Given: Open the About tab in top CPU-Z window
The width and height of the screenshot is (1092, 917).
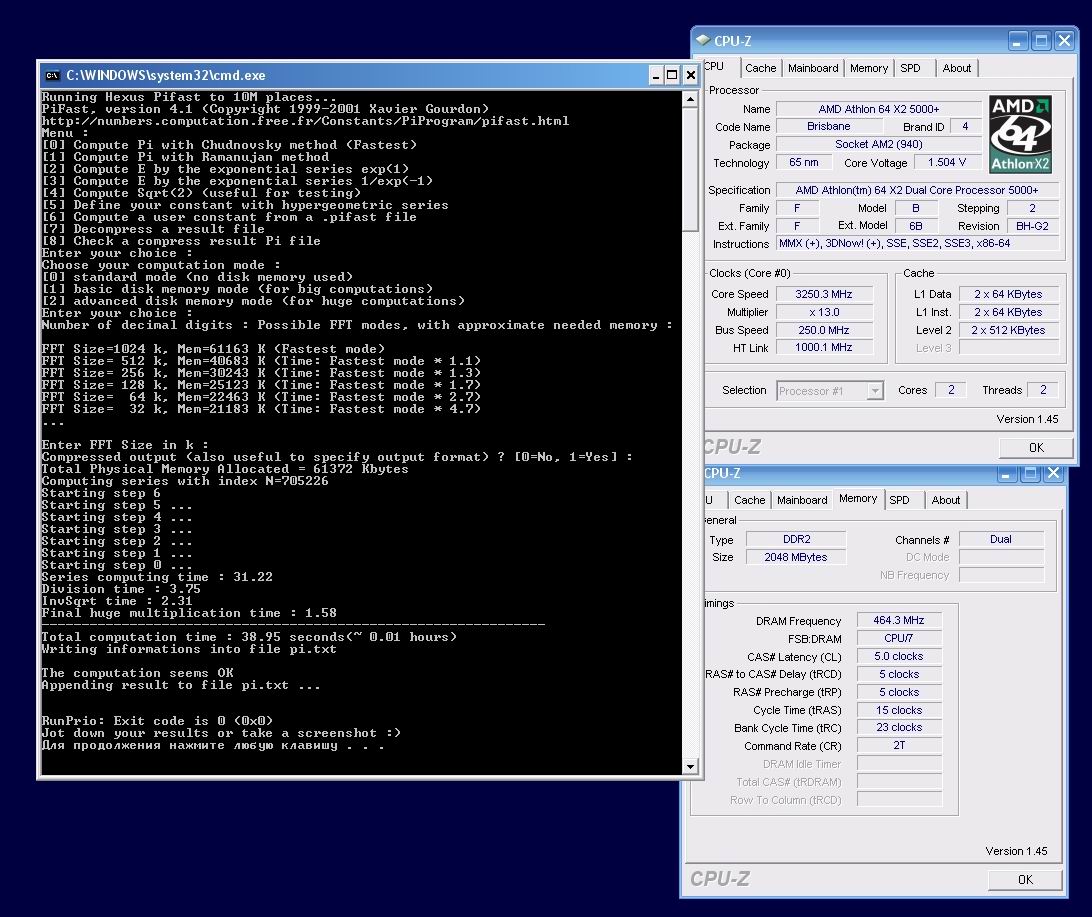Looking at the screenshot, I should [x=956, y=68].
